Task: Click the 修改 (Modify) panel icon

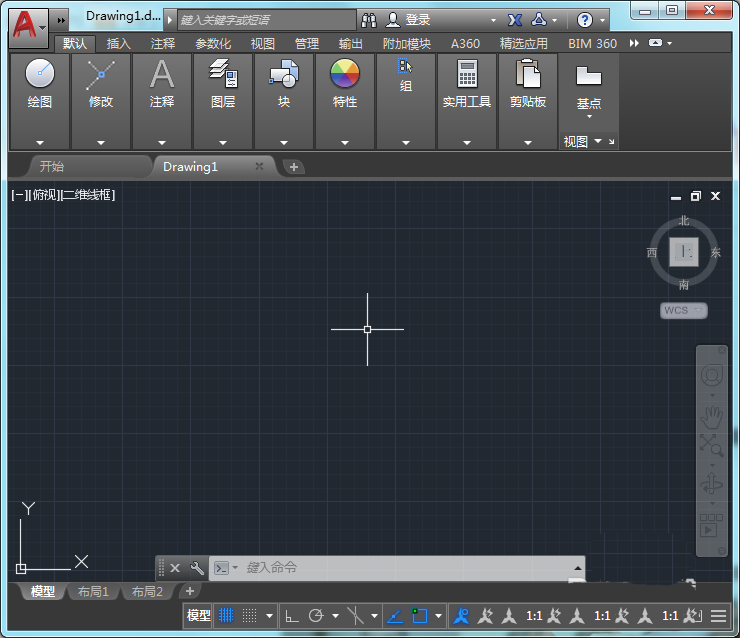Action: point(101,74)
